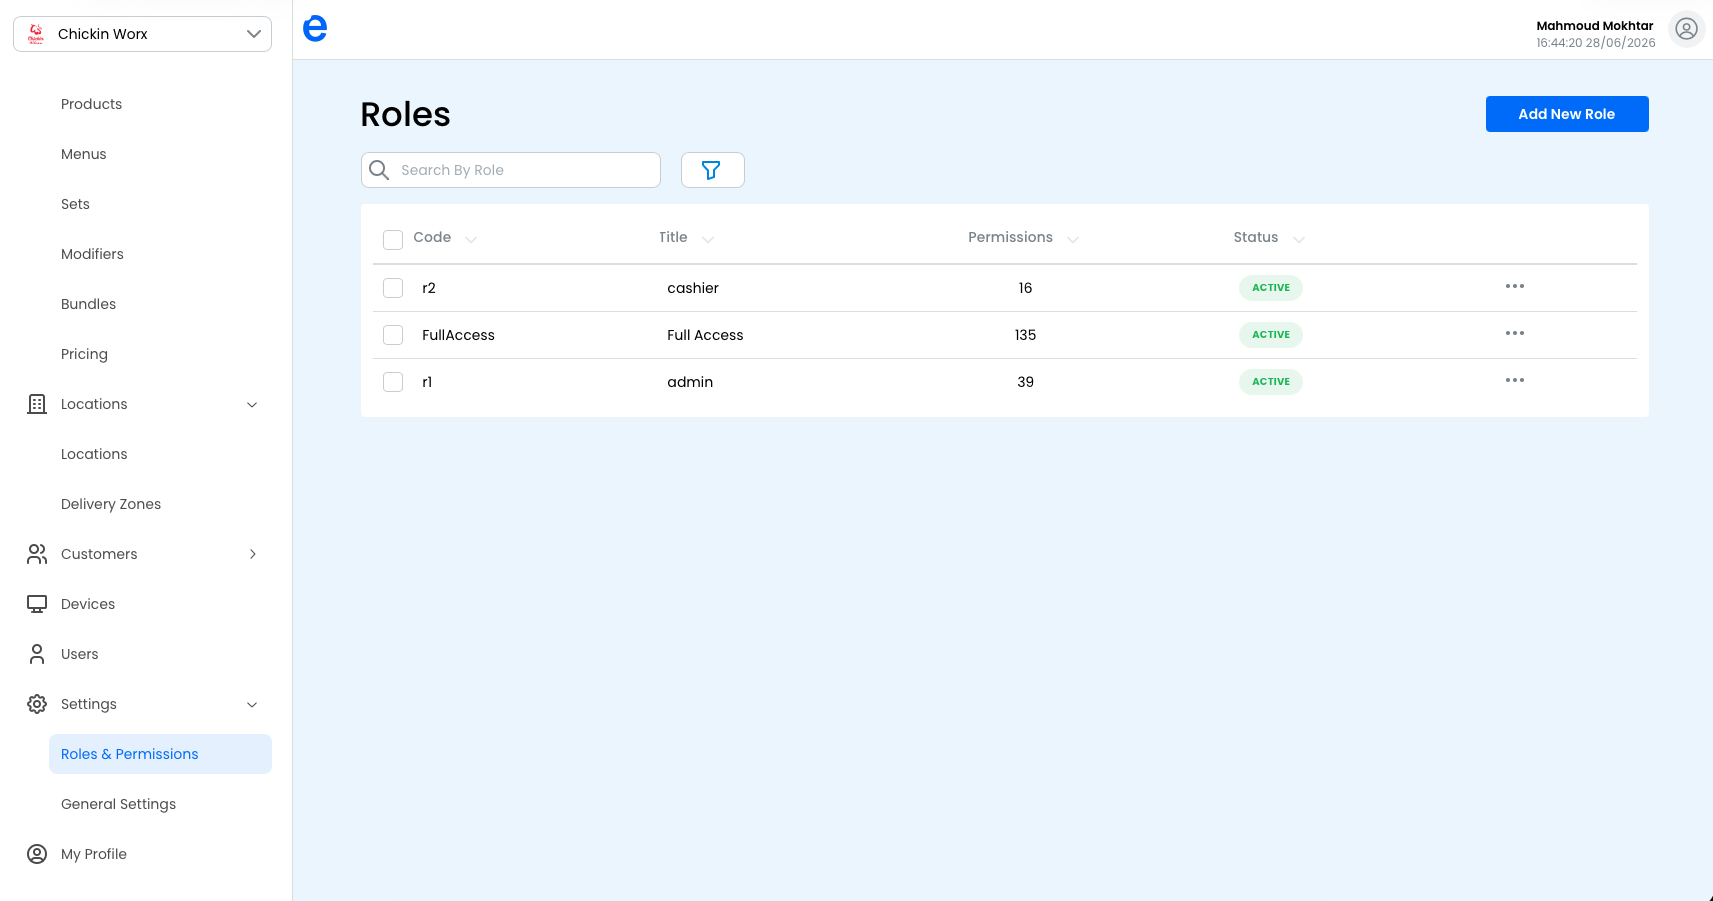The image size is (1713, 901).
Task: Click the Customers label in sidebar
Action: (99, 554)
